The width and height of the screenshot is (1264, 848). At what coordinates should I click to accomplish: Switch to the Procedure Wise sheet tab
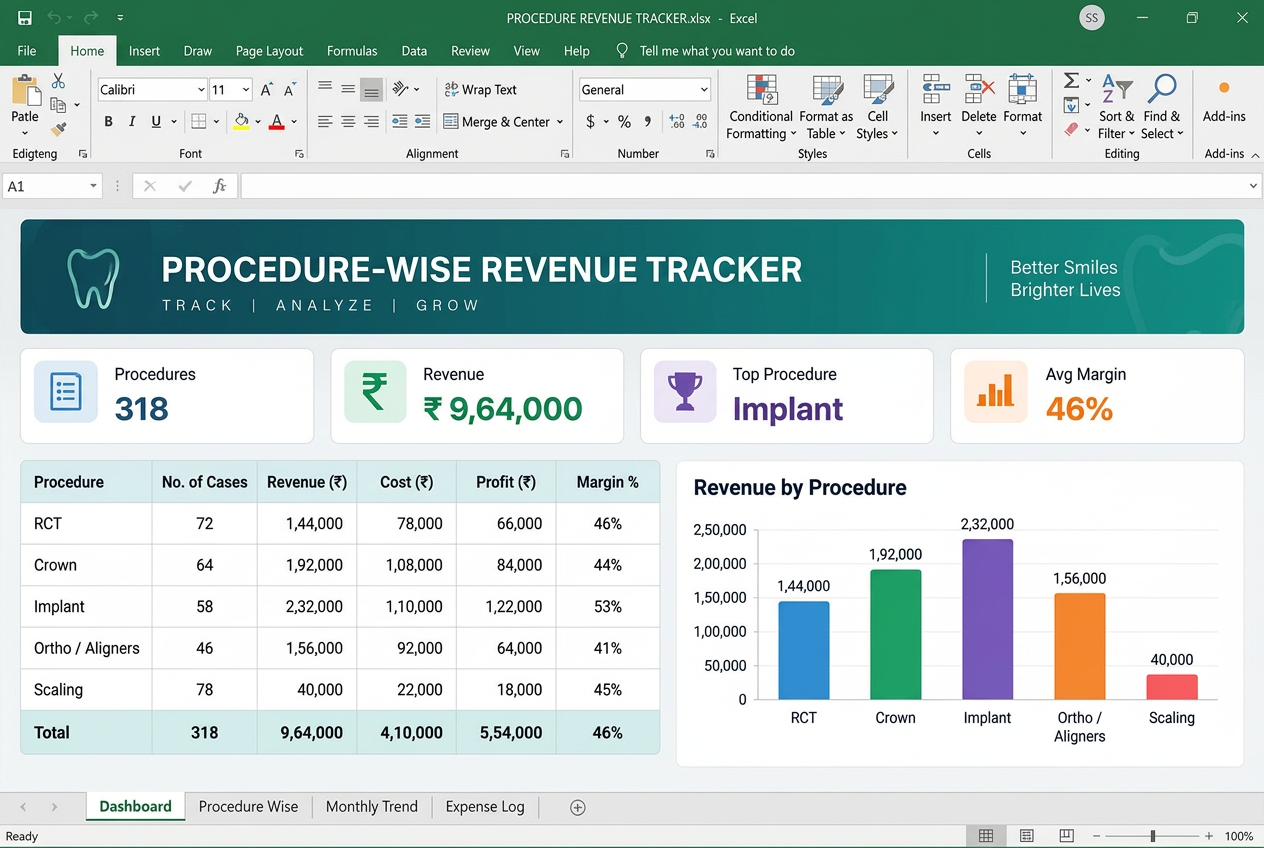(x=248, y=807)
